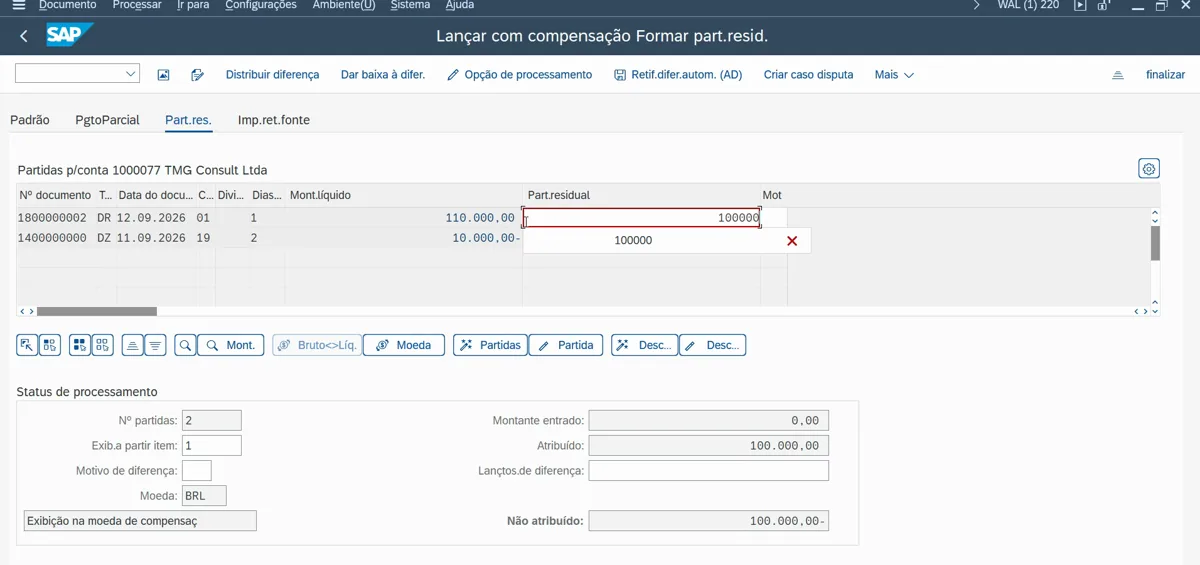Image resolution: width=1200 pixels, height=565 pixels.
Task: Click the Partida pencil button
Action: 566,345
